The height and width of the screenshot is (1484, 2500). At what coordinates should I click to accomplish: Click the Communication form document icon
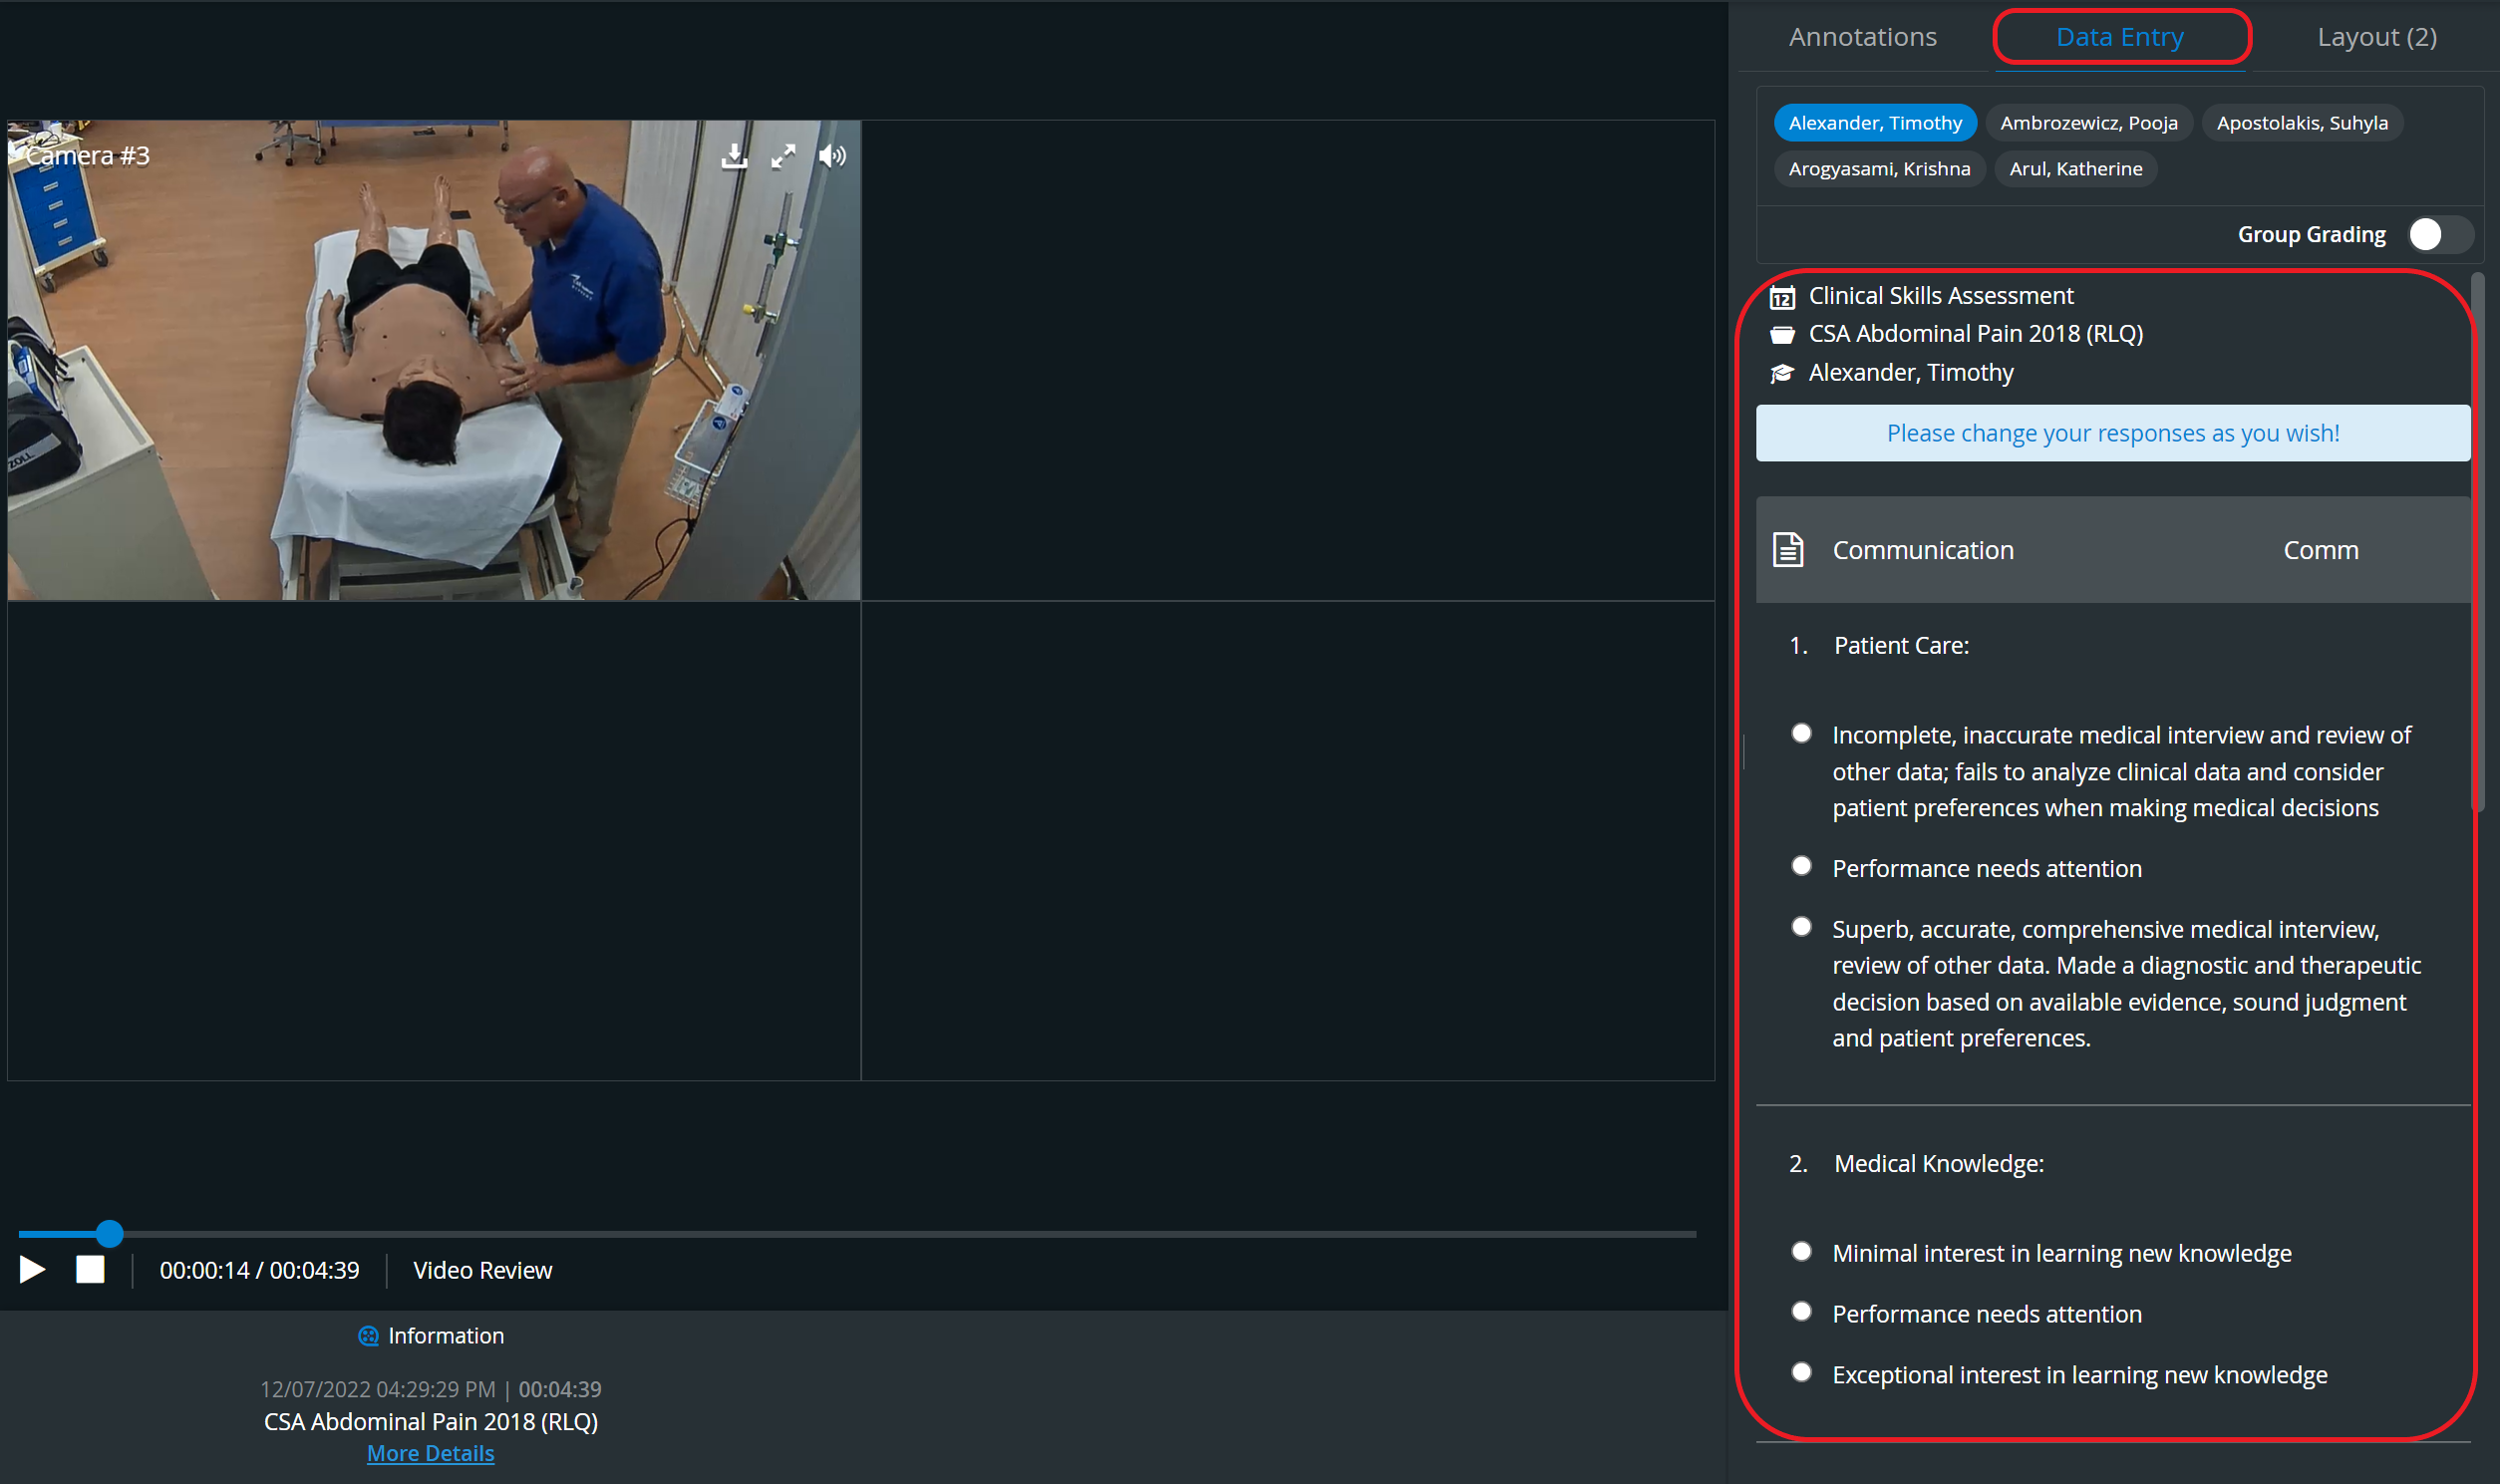click(x=1788, y=550)
